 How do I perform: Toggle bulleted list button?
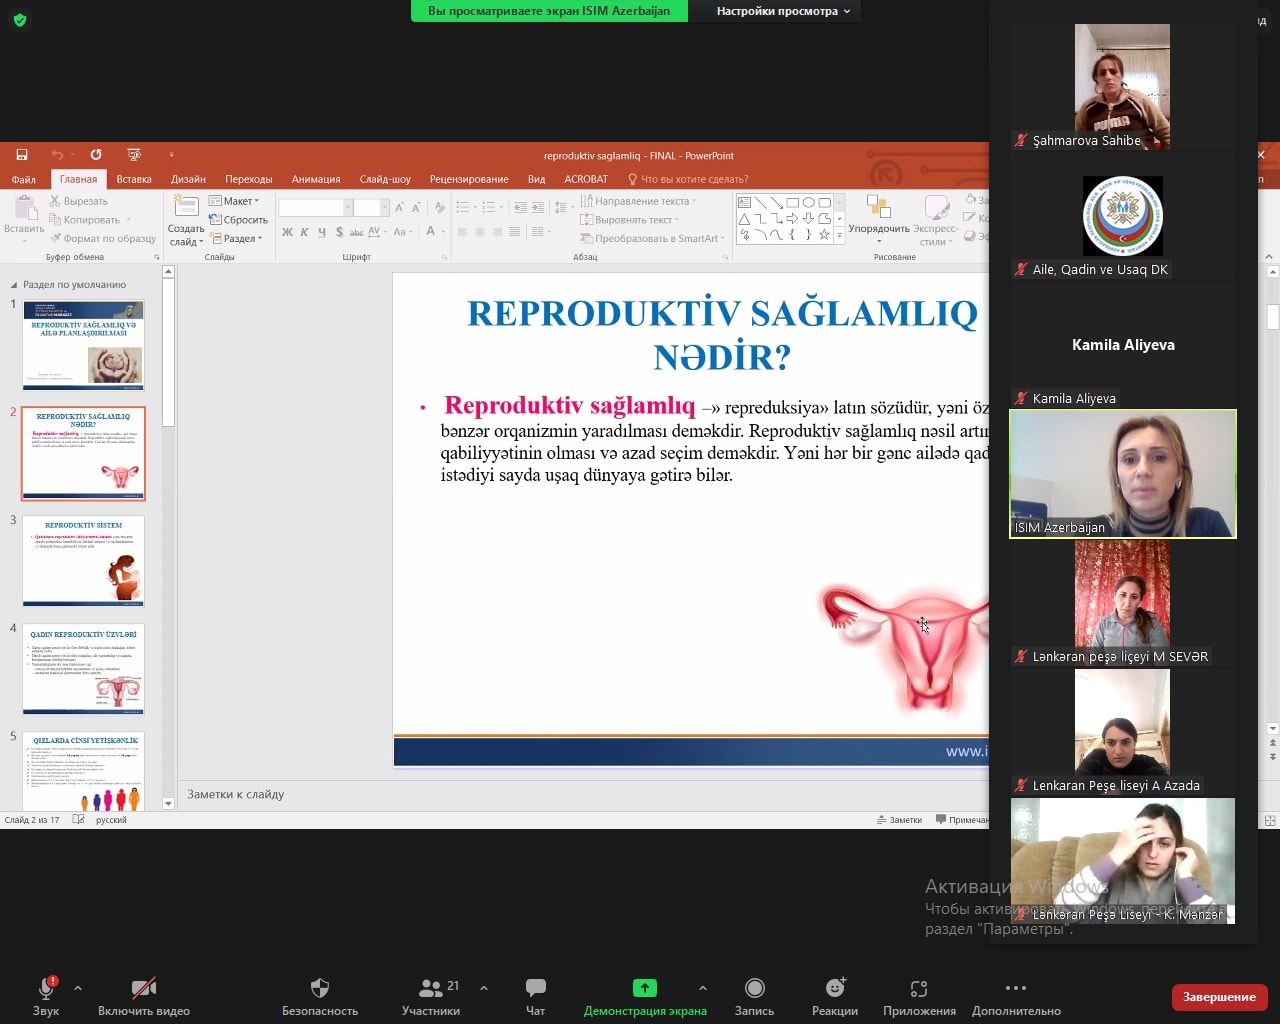coord(462,207)
